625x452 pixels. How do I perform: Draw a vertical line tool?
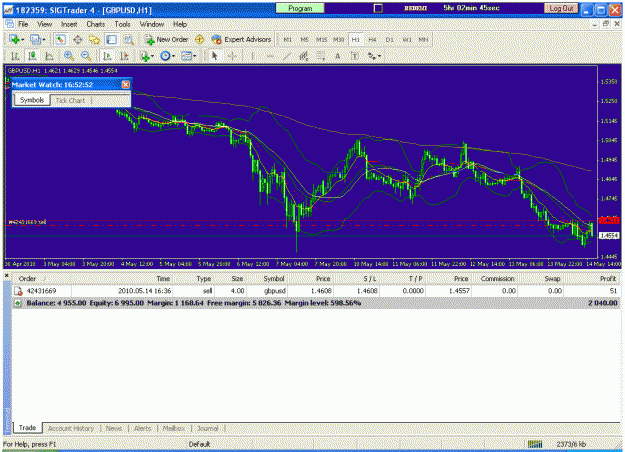coord(252,56)
